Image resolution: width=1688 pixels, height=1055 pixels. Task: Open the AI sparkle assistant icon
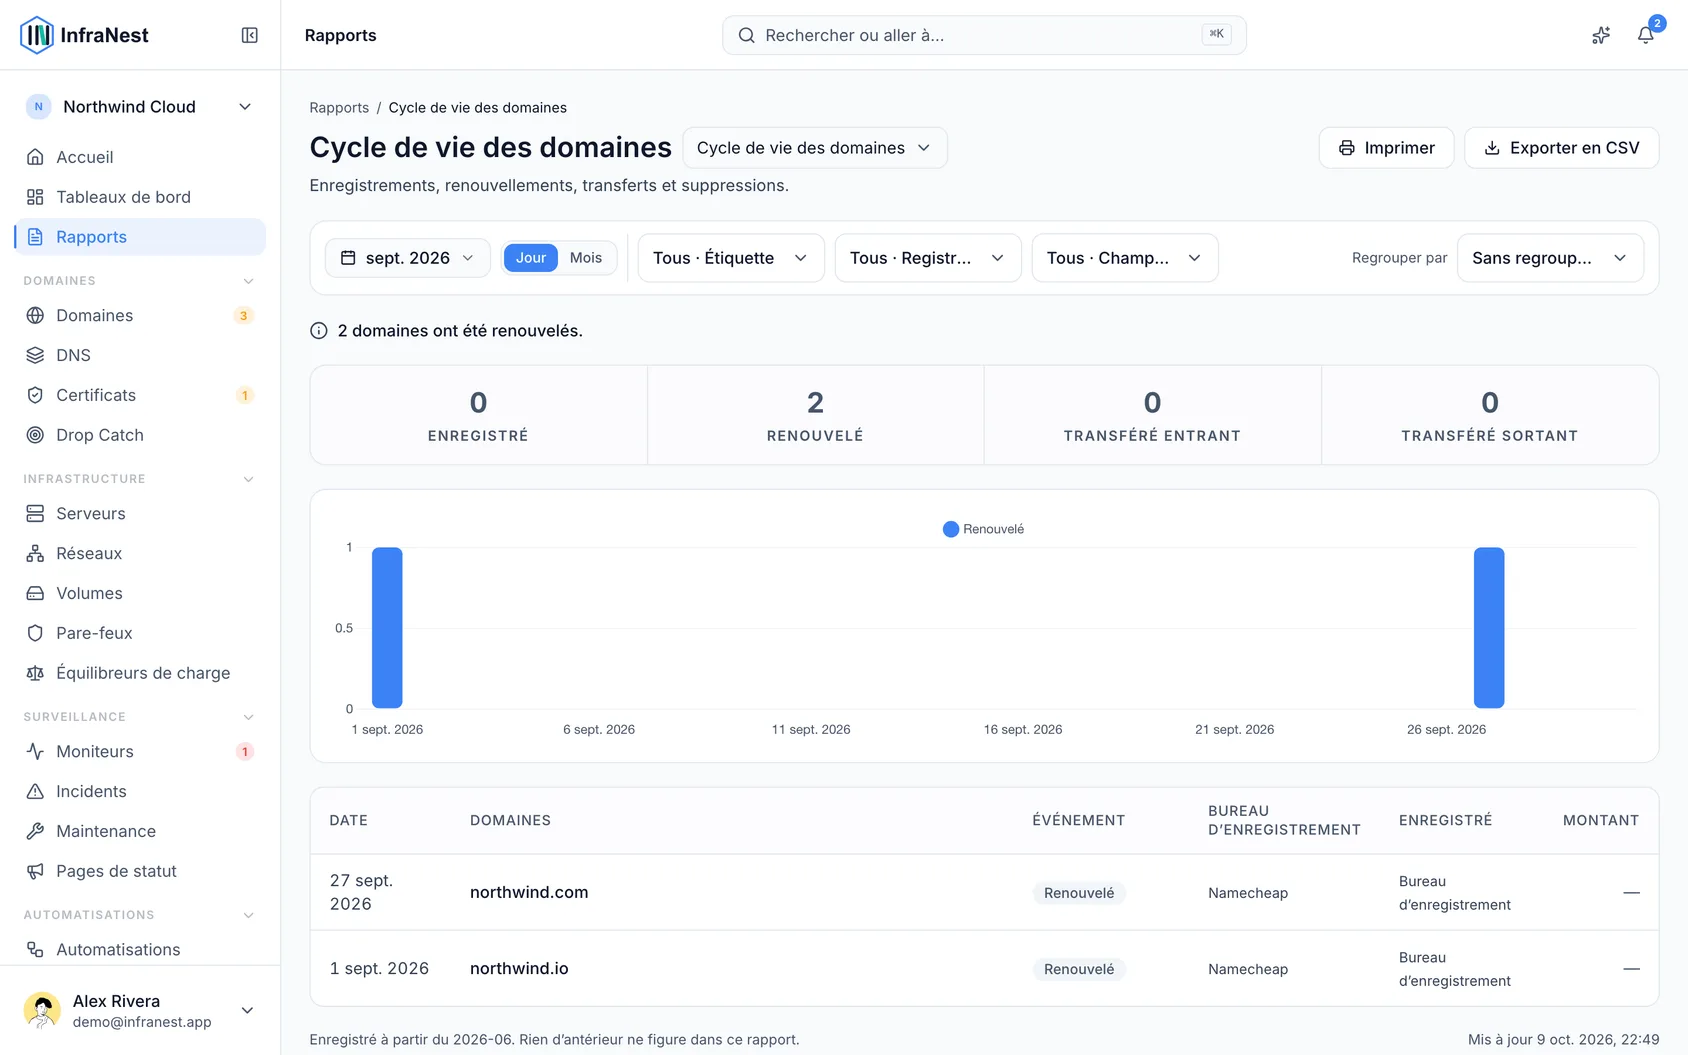pos(1601,35)
